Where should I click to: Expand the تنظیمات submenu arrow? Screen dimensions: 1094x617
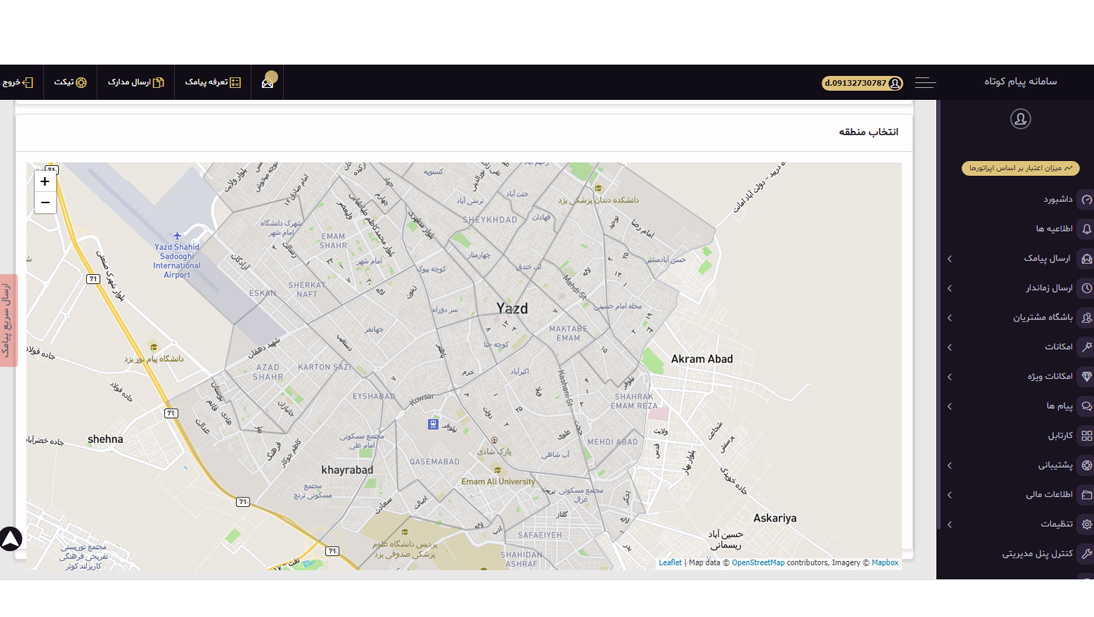[x=949, y=524]
